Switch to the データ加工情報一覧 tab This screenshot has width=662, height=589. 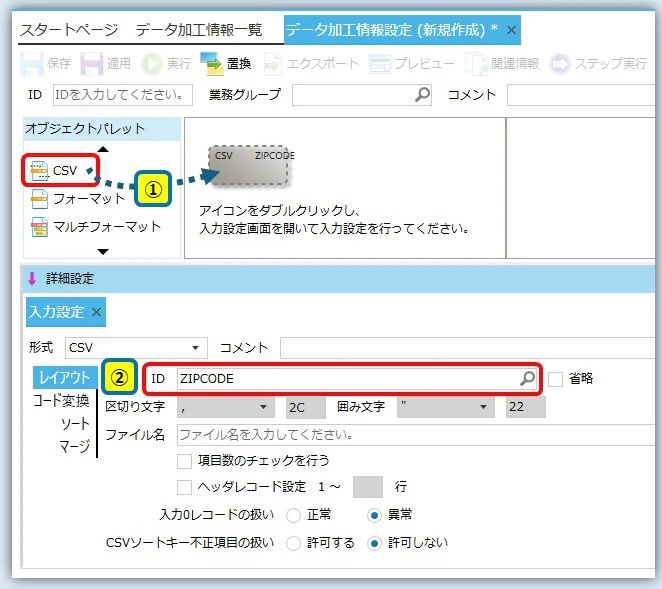coord(199,30)
